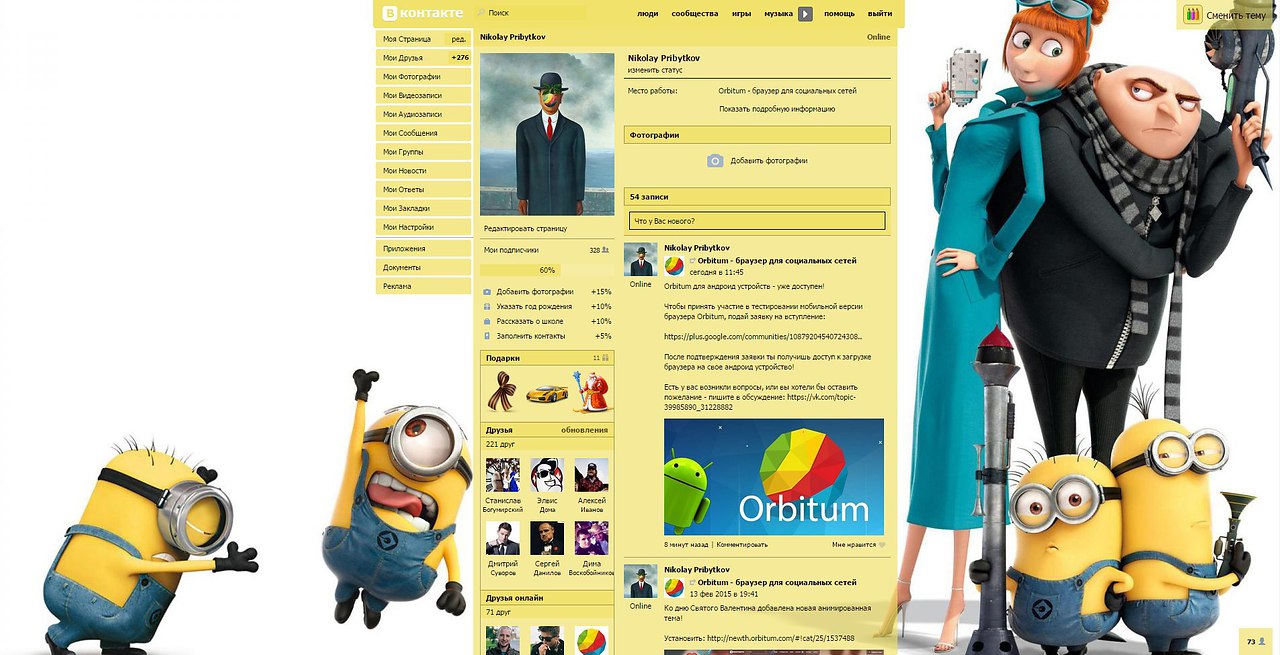Open the обновления link in Друзья
Viewport: 1280px width, 655px height.
[584, 430]
